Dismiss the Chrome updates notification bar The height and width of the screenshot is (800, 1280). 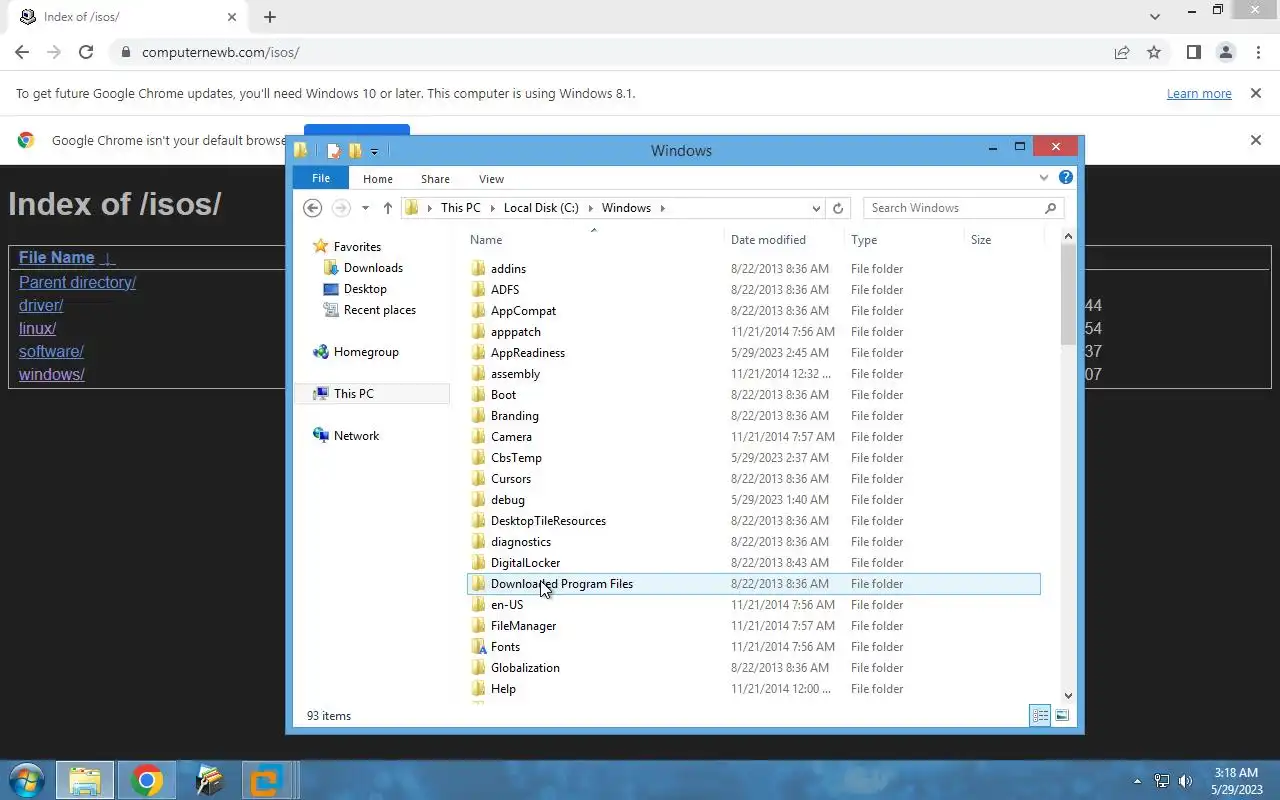click(1255, 93)
